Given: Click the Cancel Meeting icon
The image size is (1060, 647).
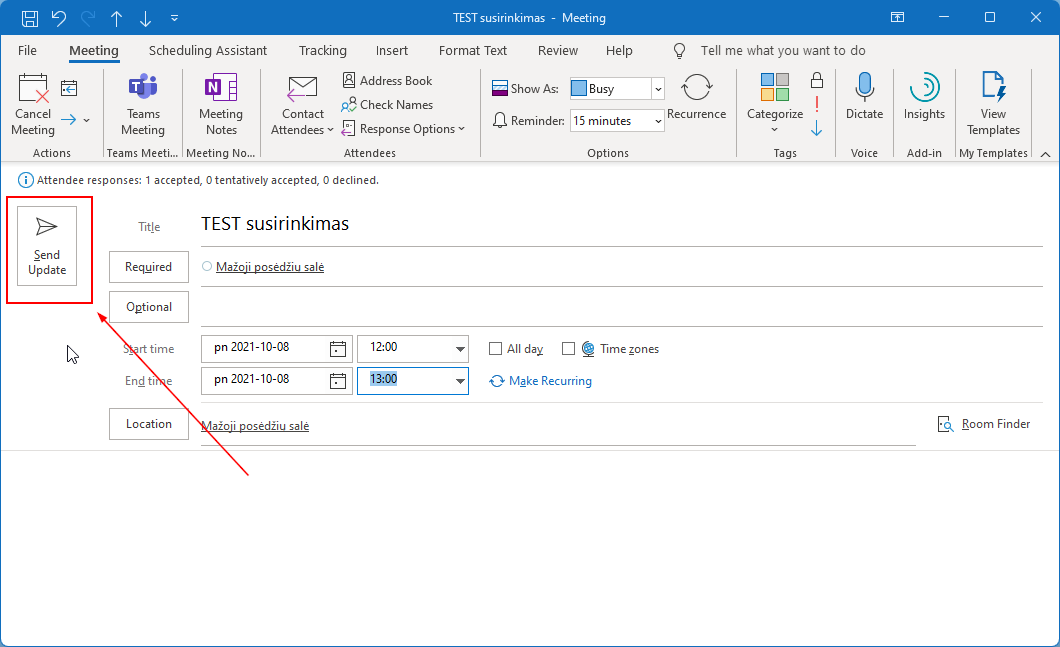Looking at the screenshot, I should [x=33, y=90].
